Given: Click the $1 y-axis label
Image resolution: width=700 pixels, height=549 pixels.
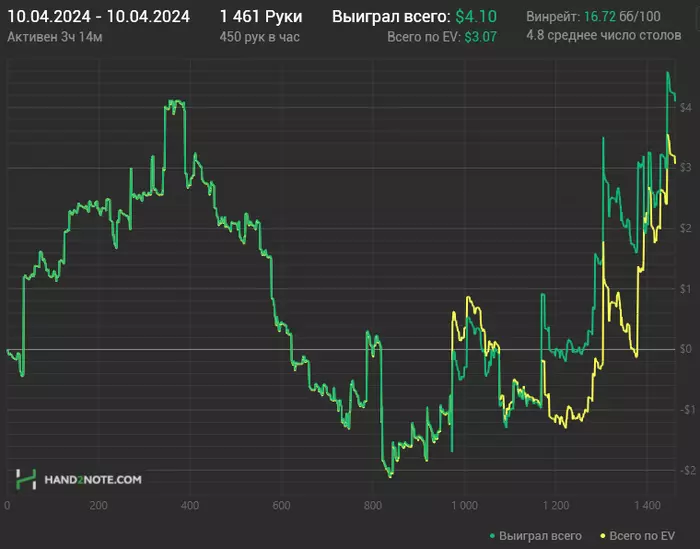Looking at the screenshot, I should [686, 289].
